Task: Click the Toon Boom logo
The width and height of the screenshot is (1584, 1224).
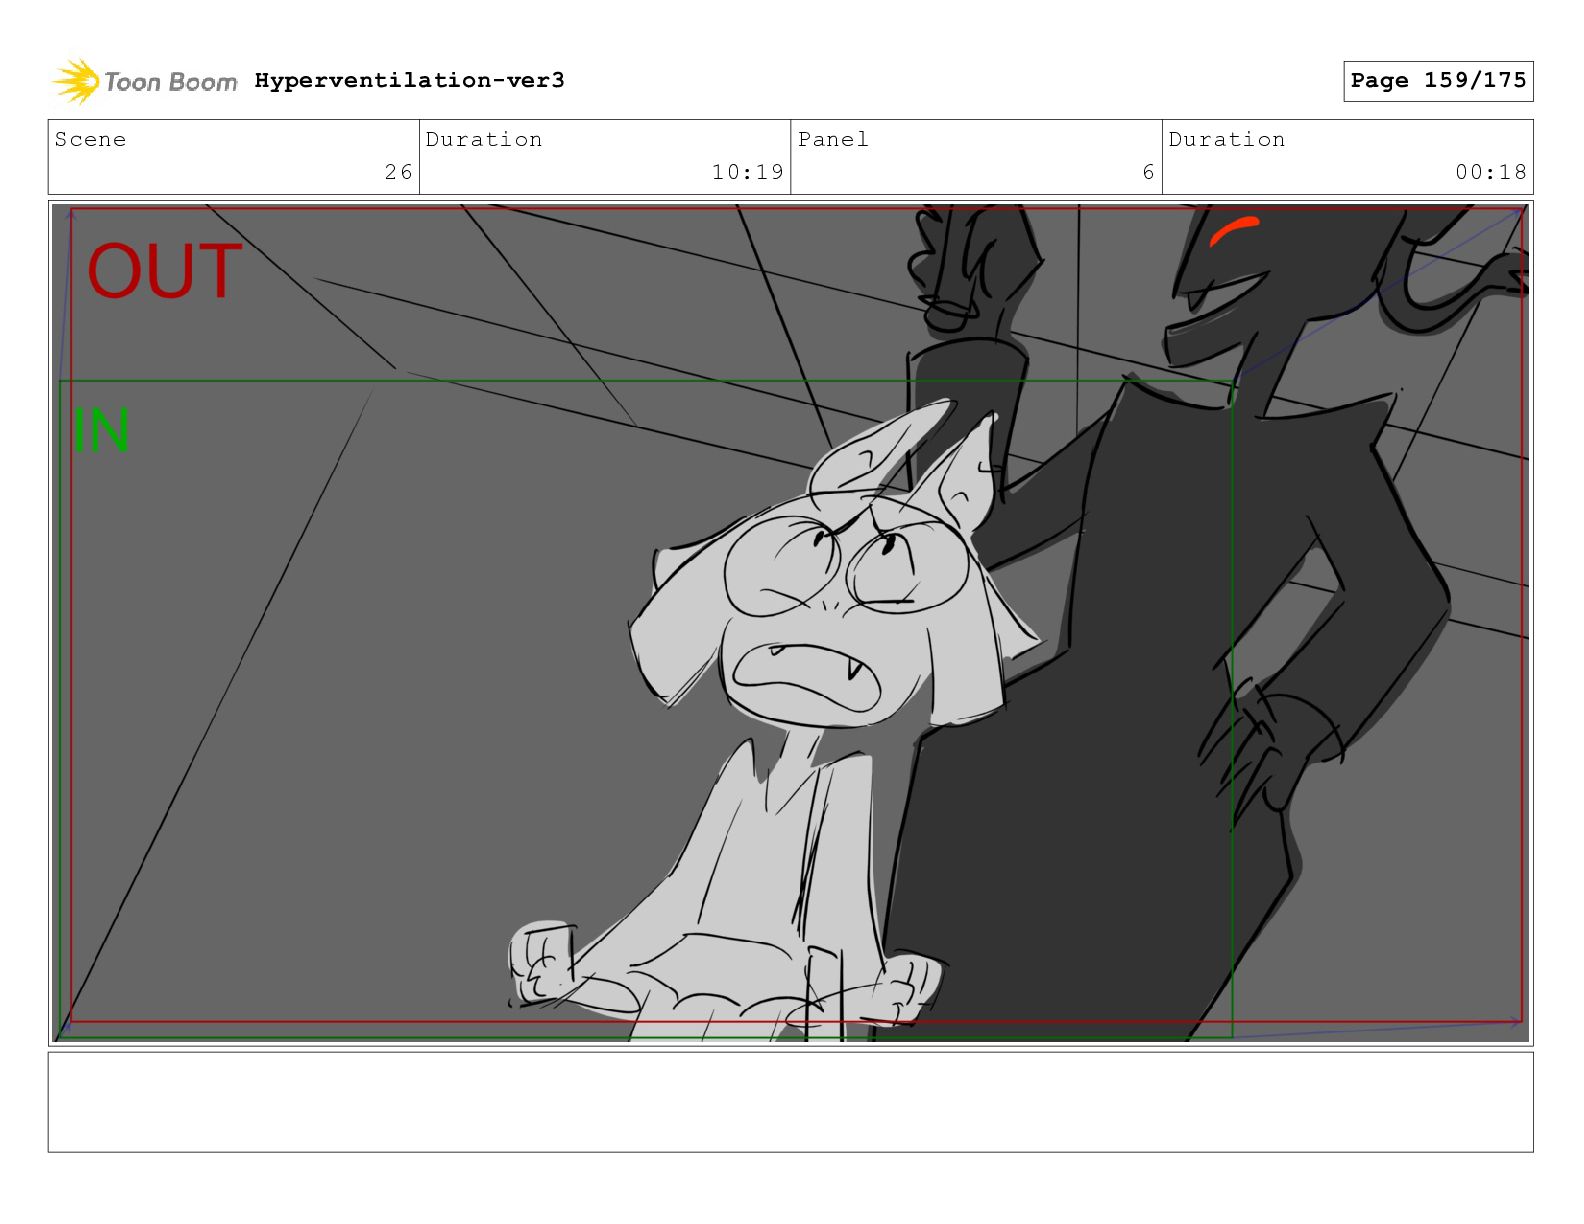Action: (x=144, y=81)
